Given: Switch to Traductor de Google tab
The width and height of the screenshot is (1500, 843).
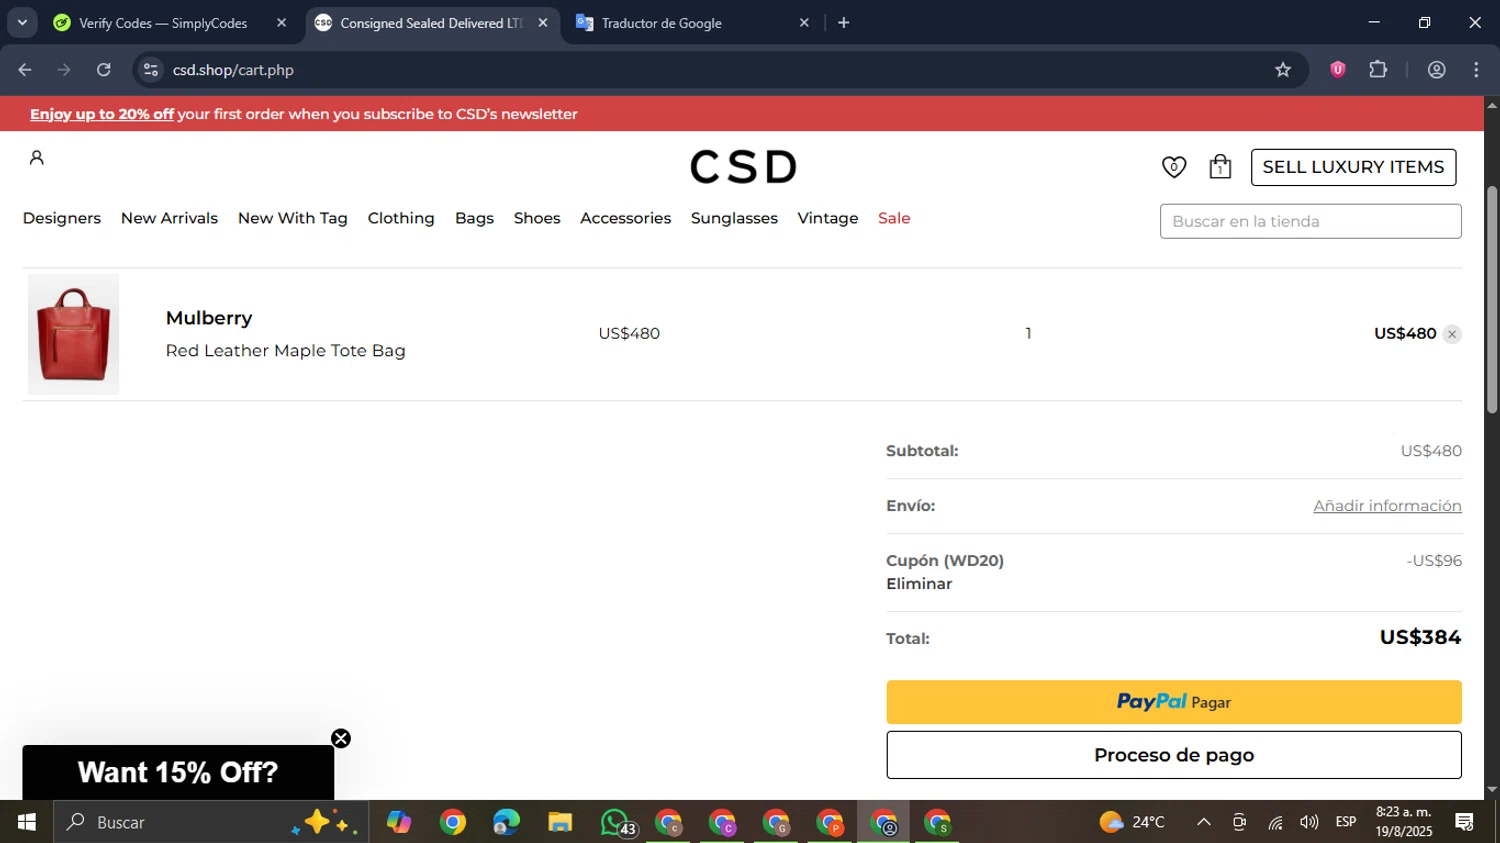Looking at the screenshot, I should click(661, 23).
